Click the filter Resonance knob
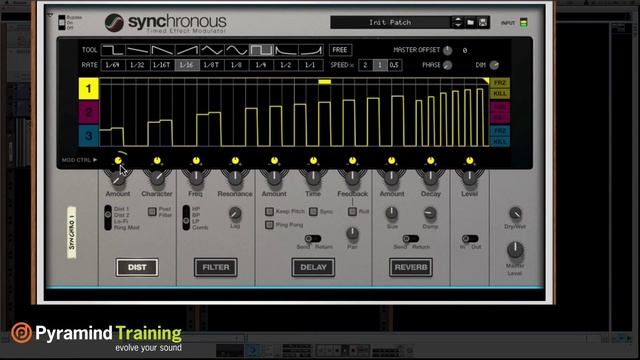Image resolution: width=640 pixels, height=360 pixels. (235, 178)
